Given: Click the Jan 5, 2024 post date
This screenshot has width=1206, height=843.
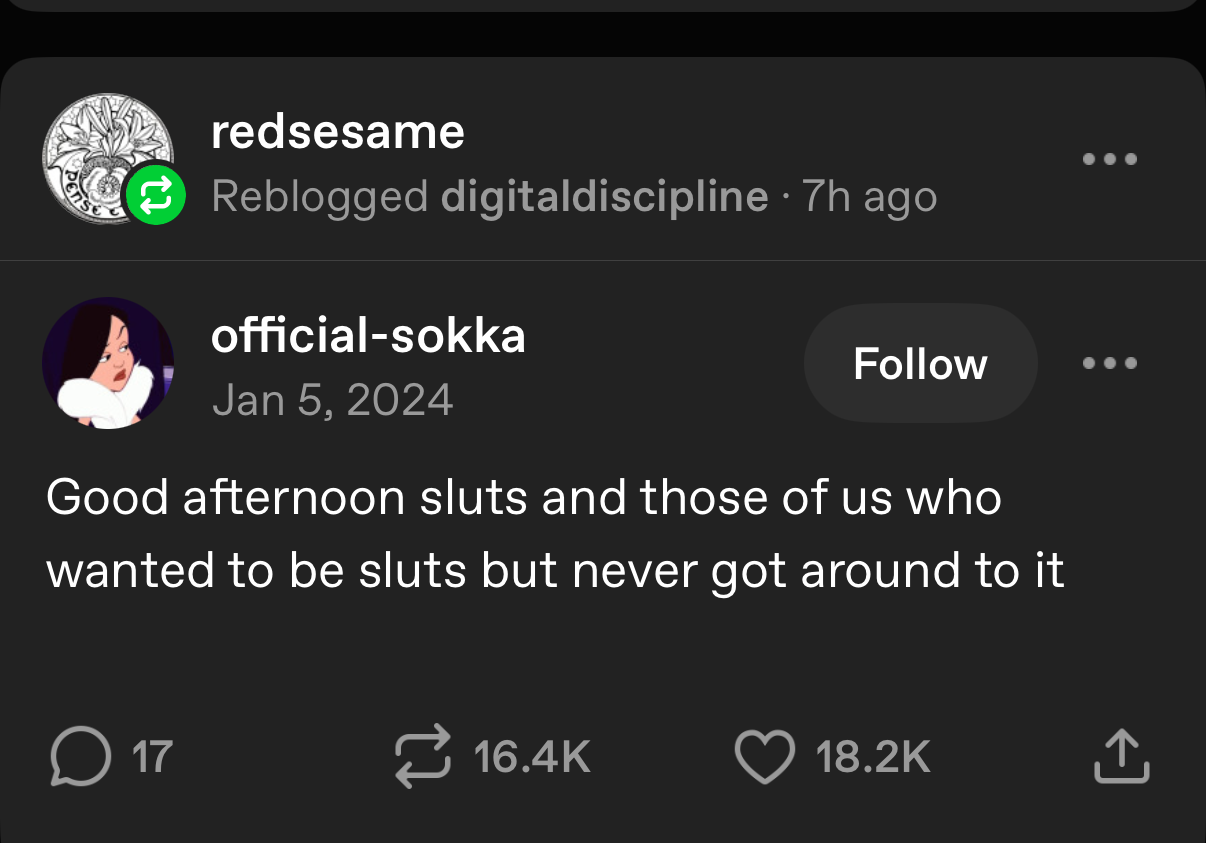Looking at the screenshot, I should 332,400.
